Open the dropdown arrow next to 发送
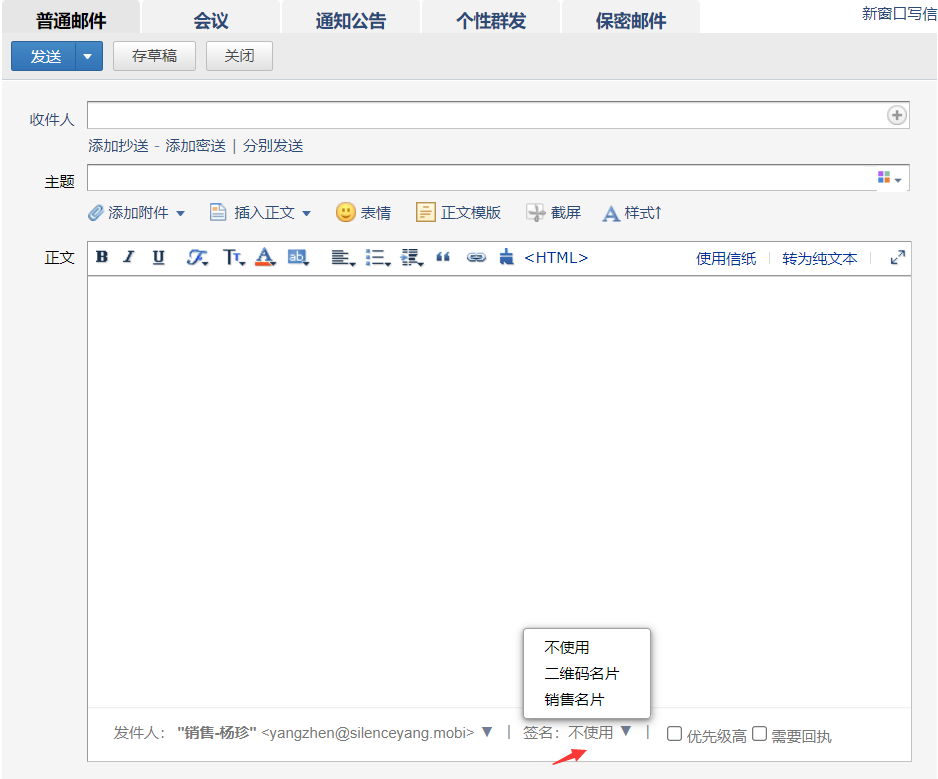 (89, 56)
